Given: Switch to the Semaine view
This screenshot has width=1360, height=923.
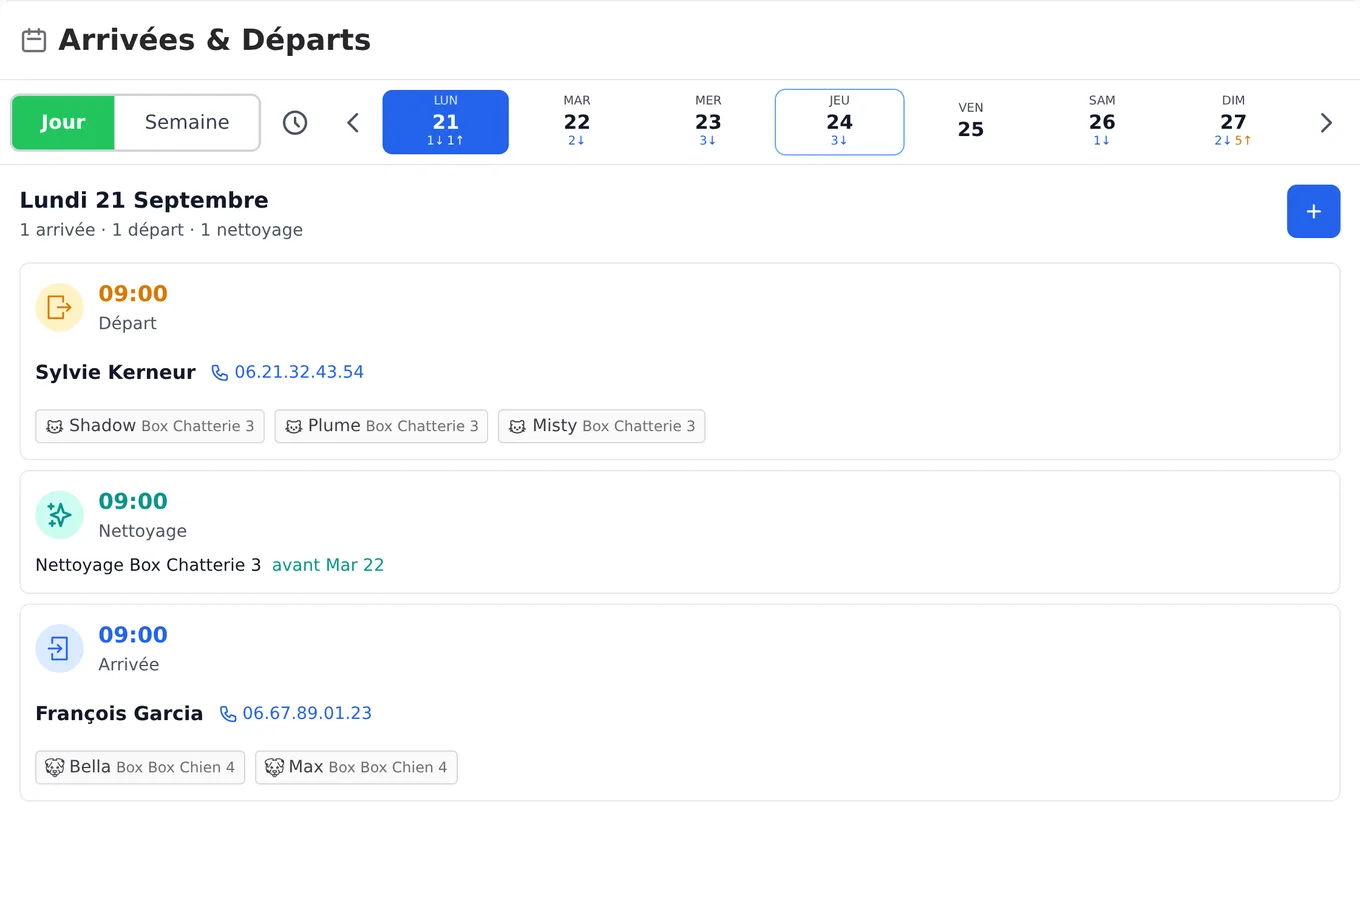Looking at the screenshot, I should (x=187, y=122).
